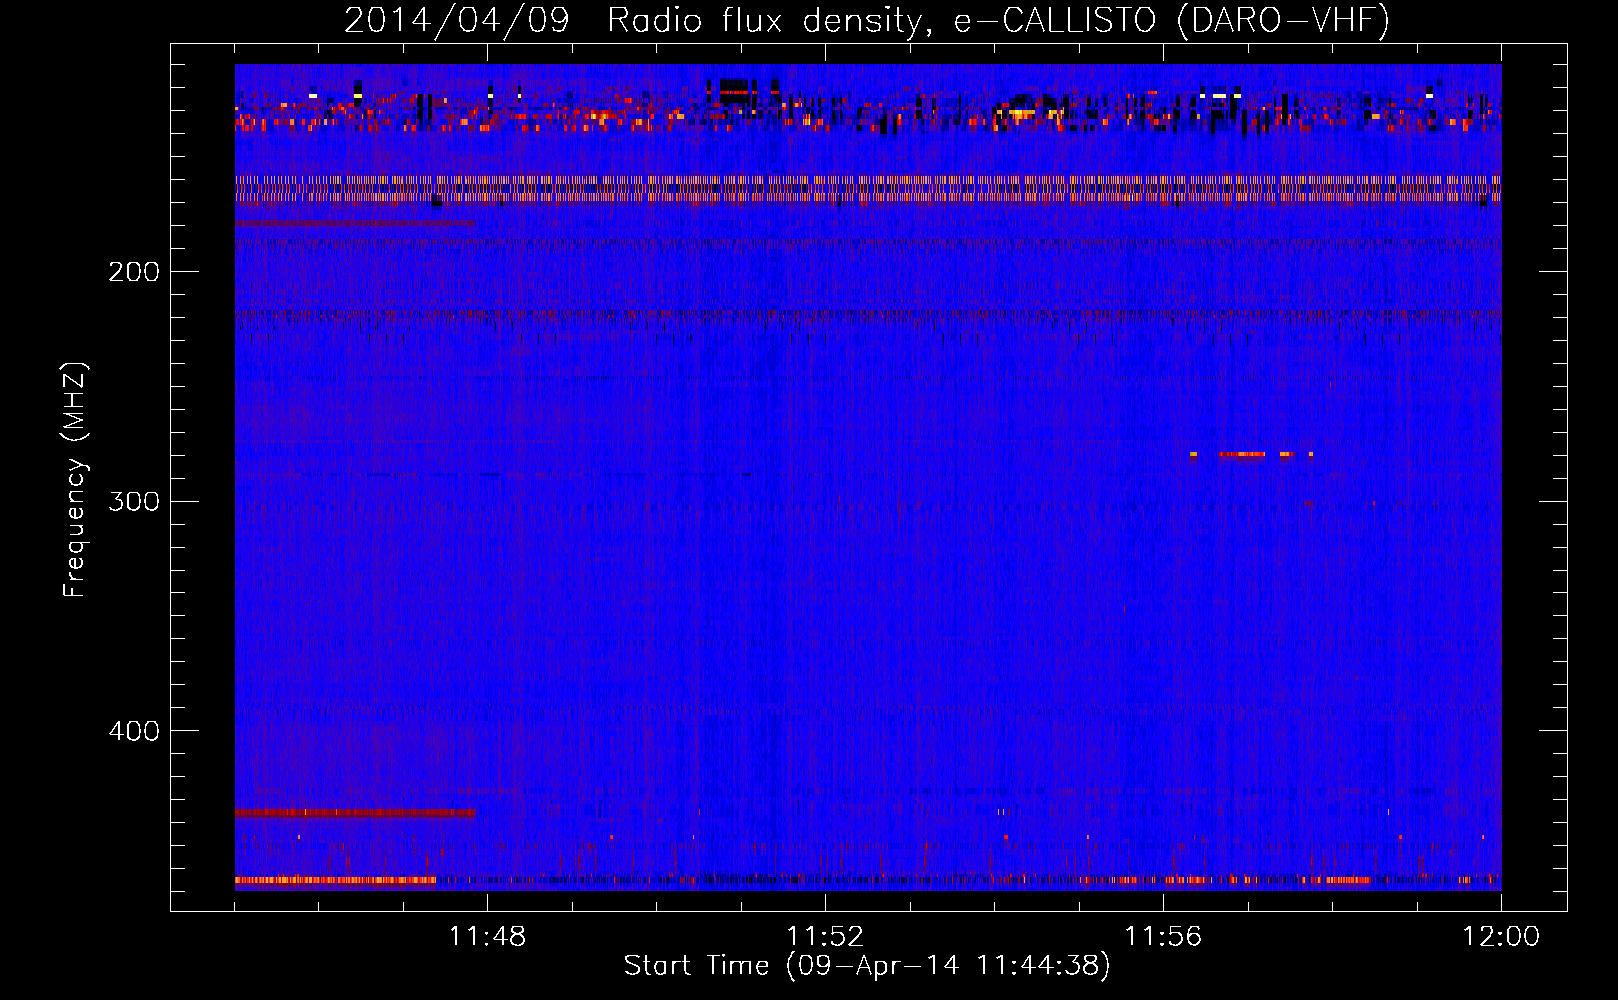Click the 'Start Time (09-Apr-14 11:44:38)' label

coord(867,966)
